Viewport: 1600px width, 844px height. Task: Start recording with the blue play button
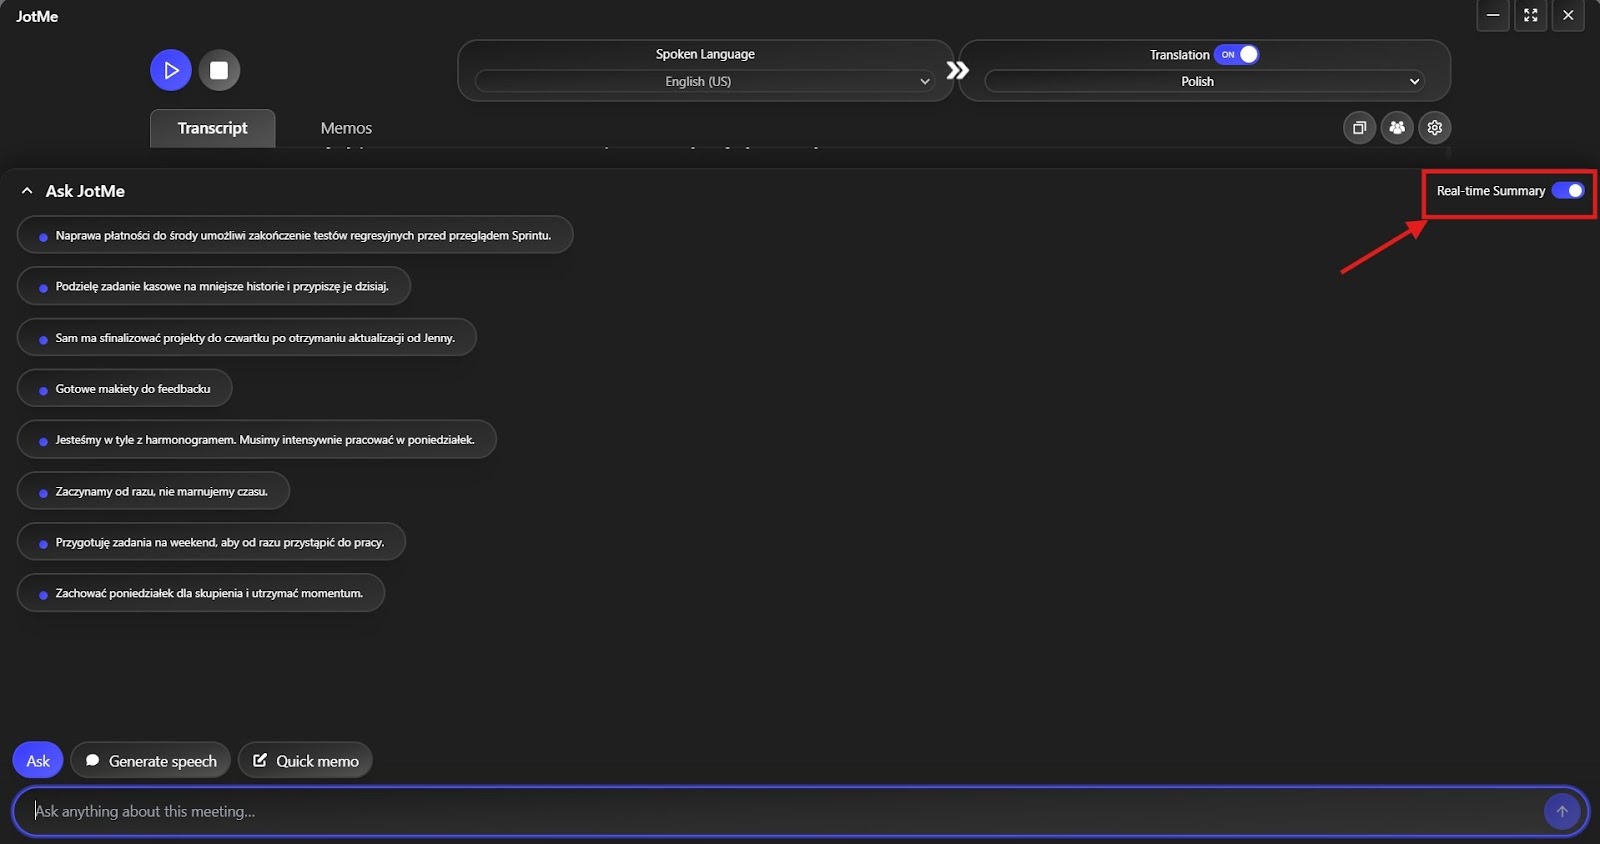tap(171, 70)
